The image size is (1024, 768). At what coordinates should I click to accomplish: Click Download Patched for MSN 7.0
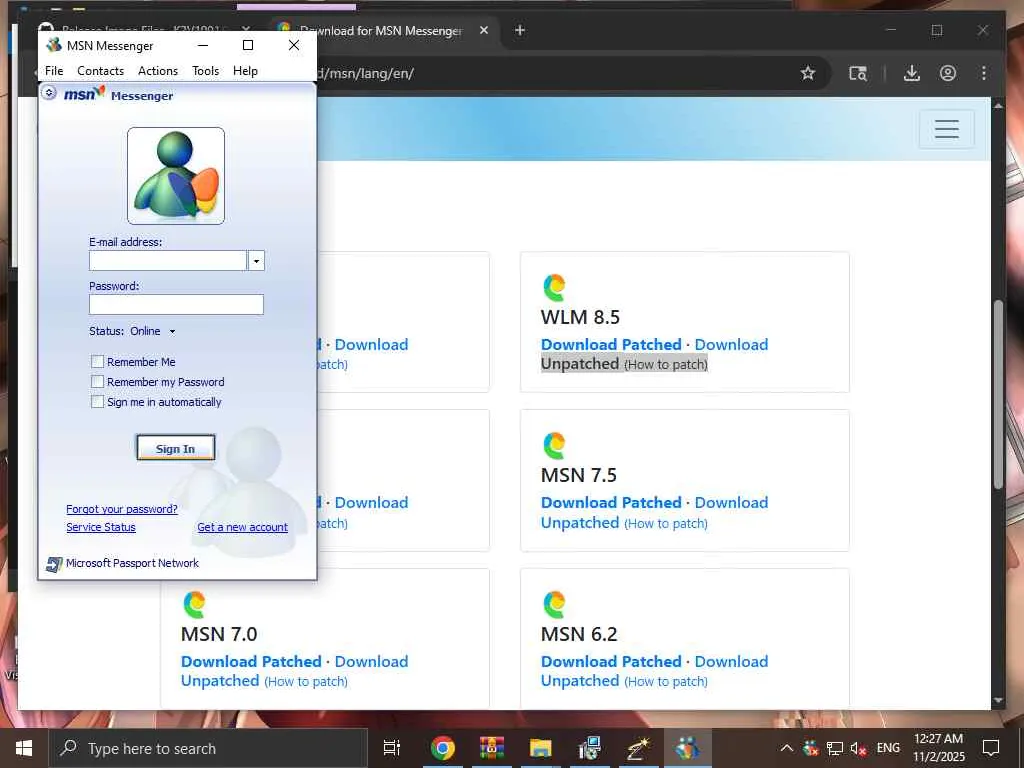pos(251,662)
